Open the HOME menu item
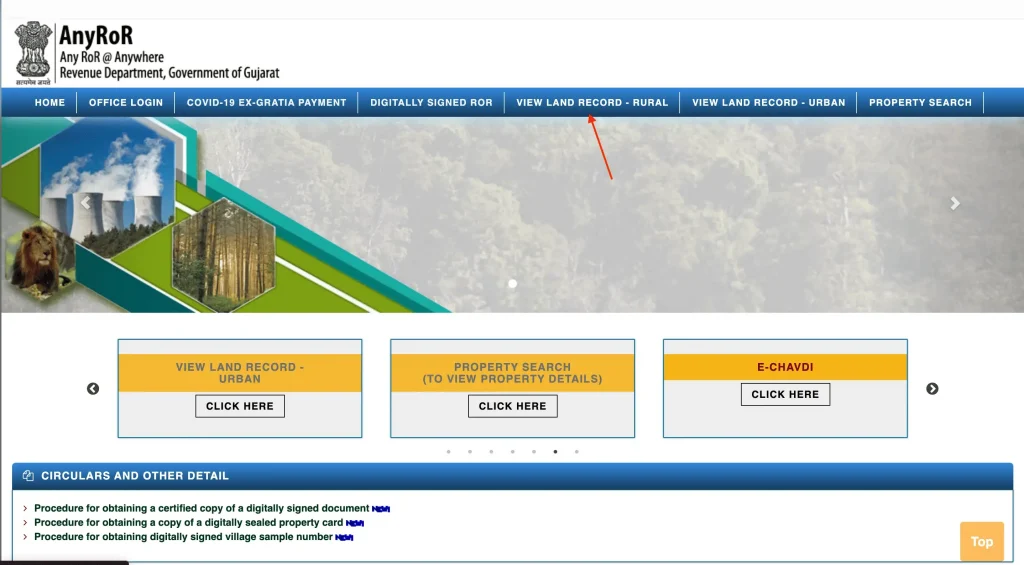Image resolution: width=1024 pixels, height=565 pixels. pyautogui.click(x=50, y=103)
